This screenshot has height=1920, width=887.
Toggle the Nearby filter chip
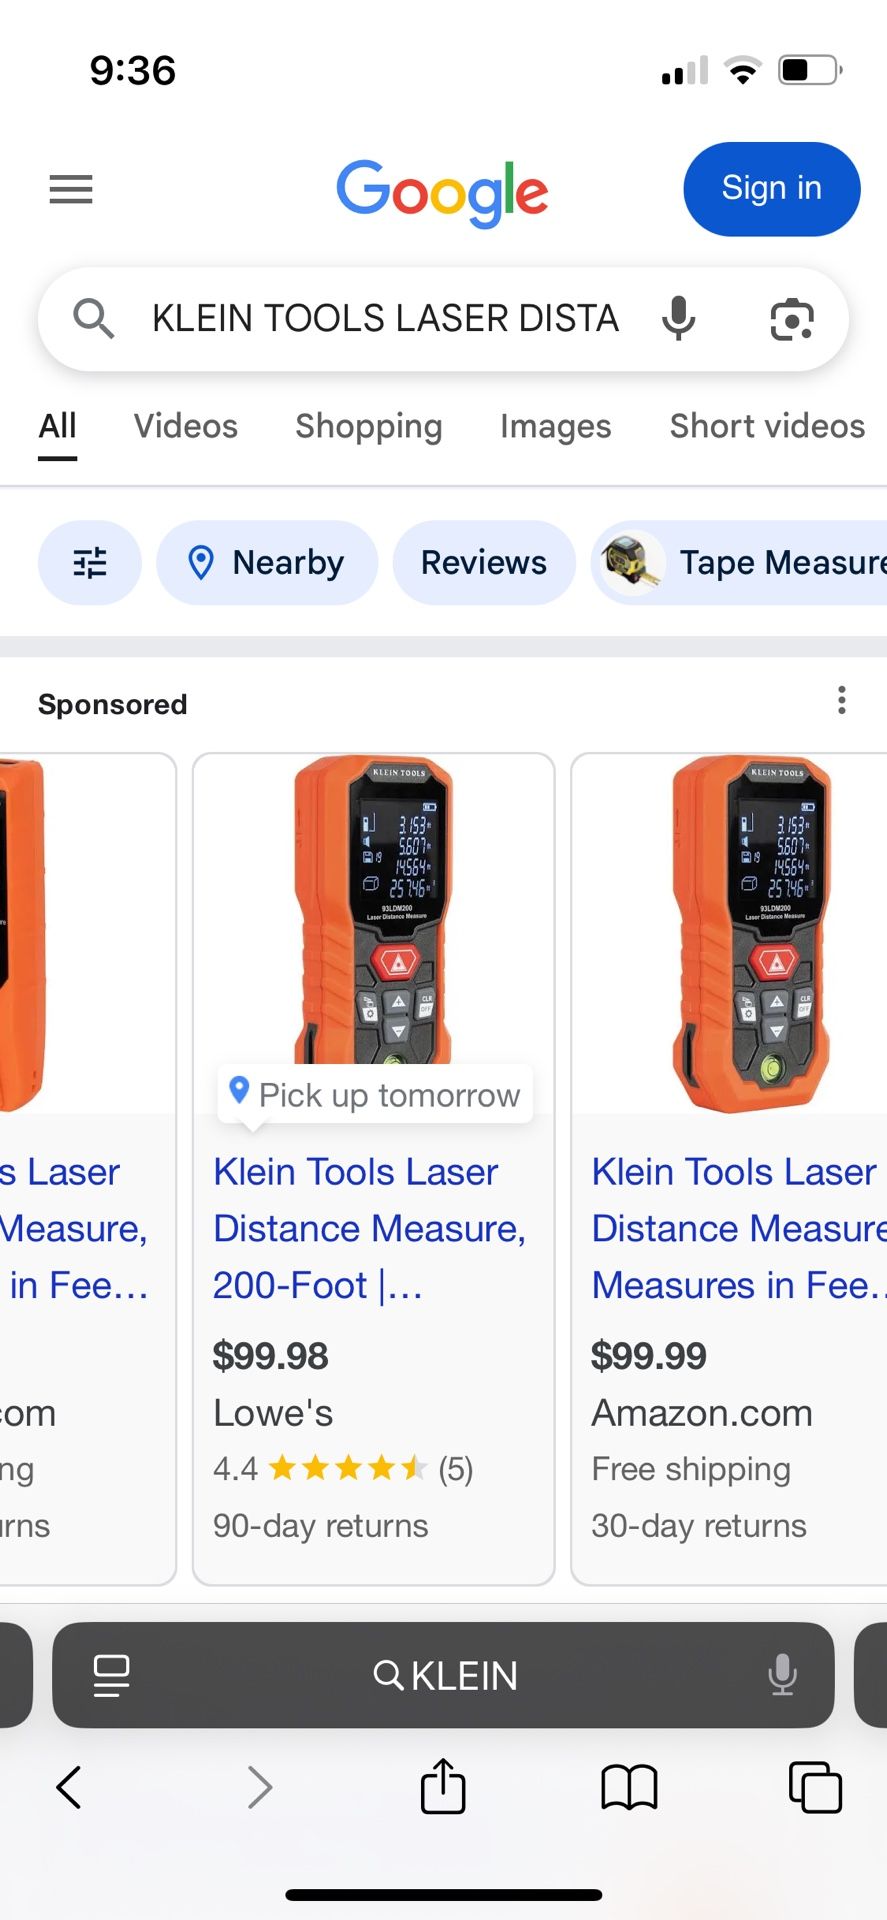coord(267,563)
